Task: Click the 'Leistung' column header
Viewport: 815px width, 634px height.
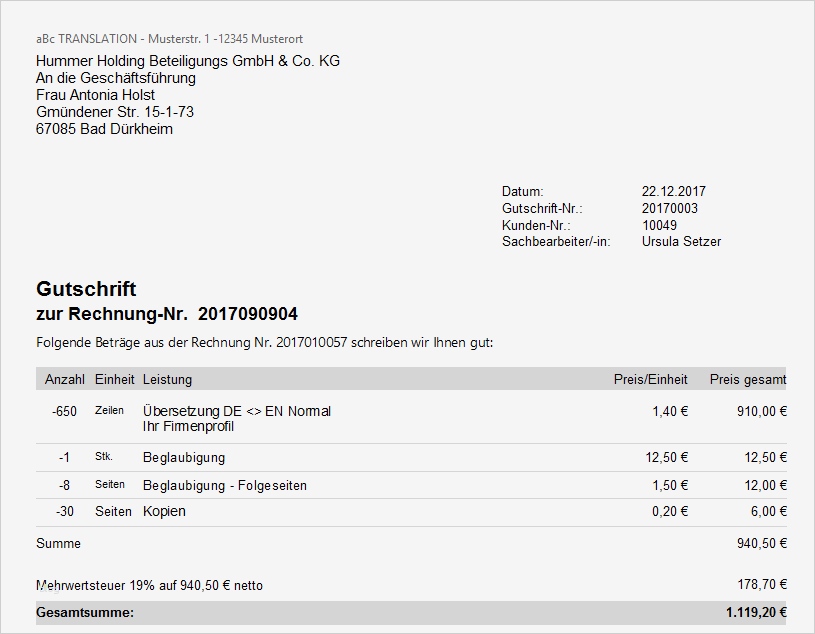Action: coord(167,379)
